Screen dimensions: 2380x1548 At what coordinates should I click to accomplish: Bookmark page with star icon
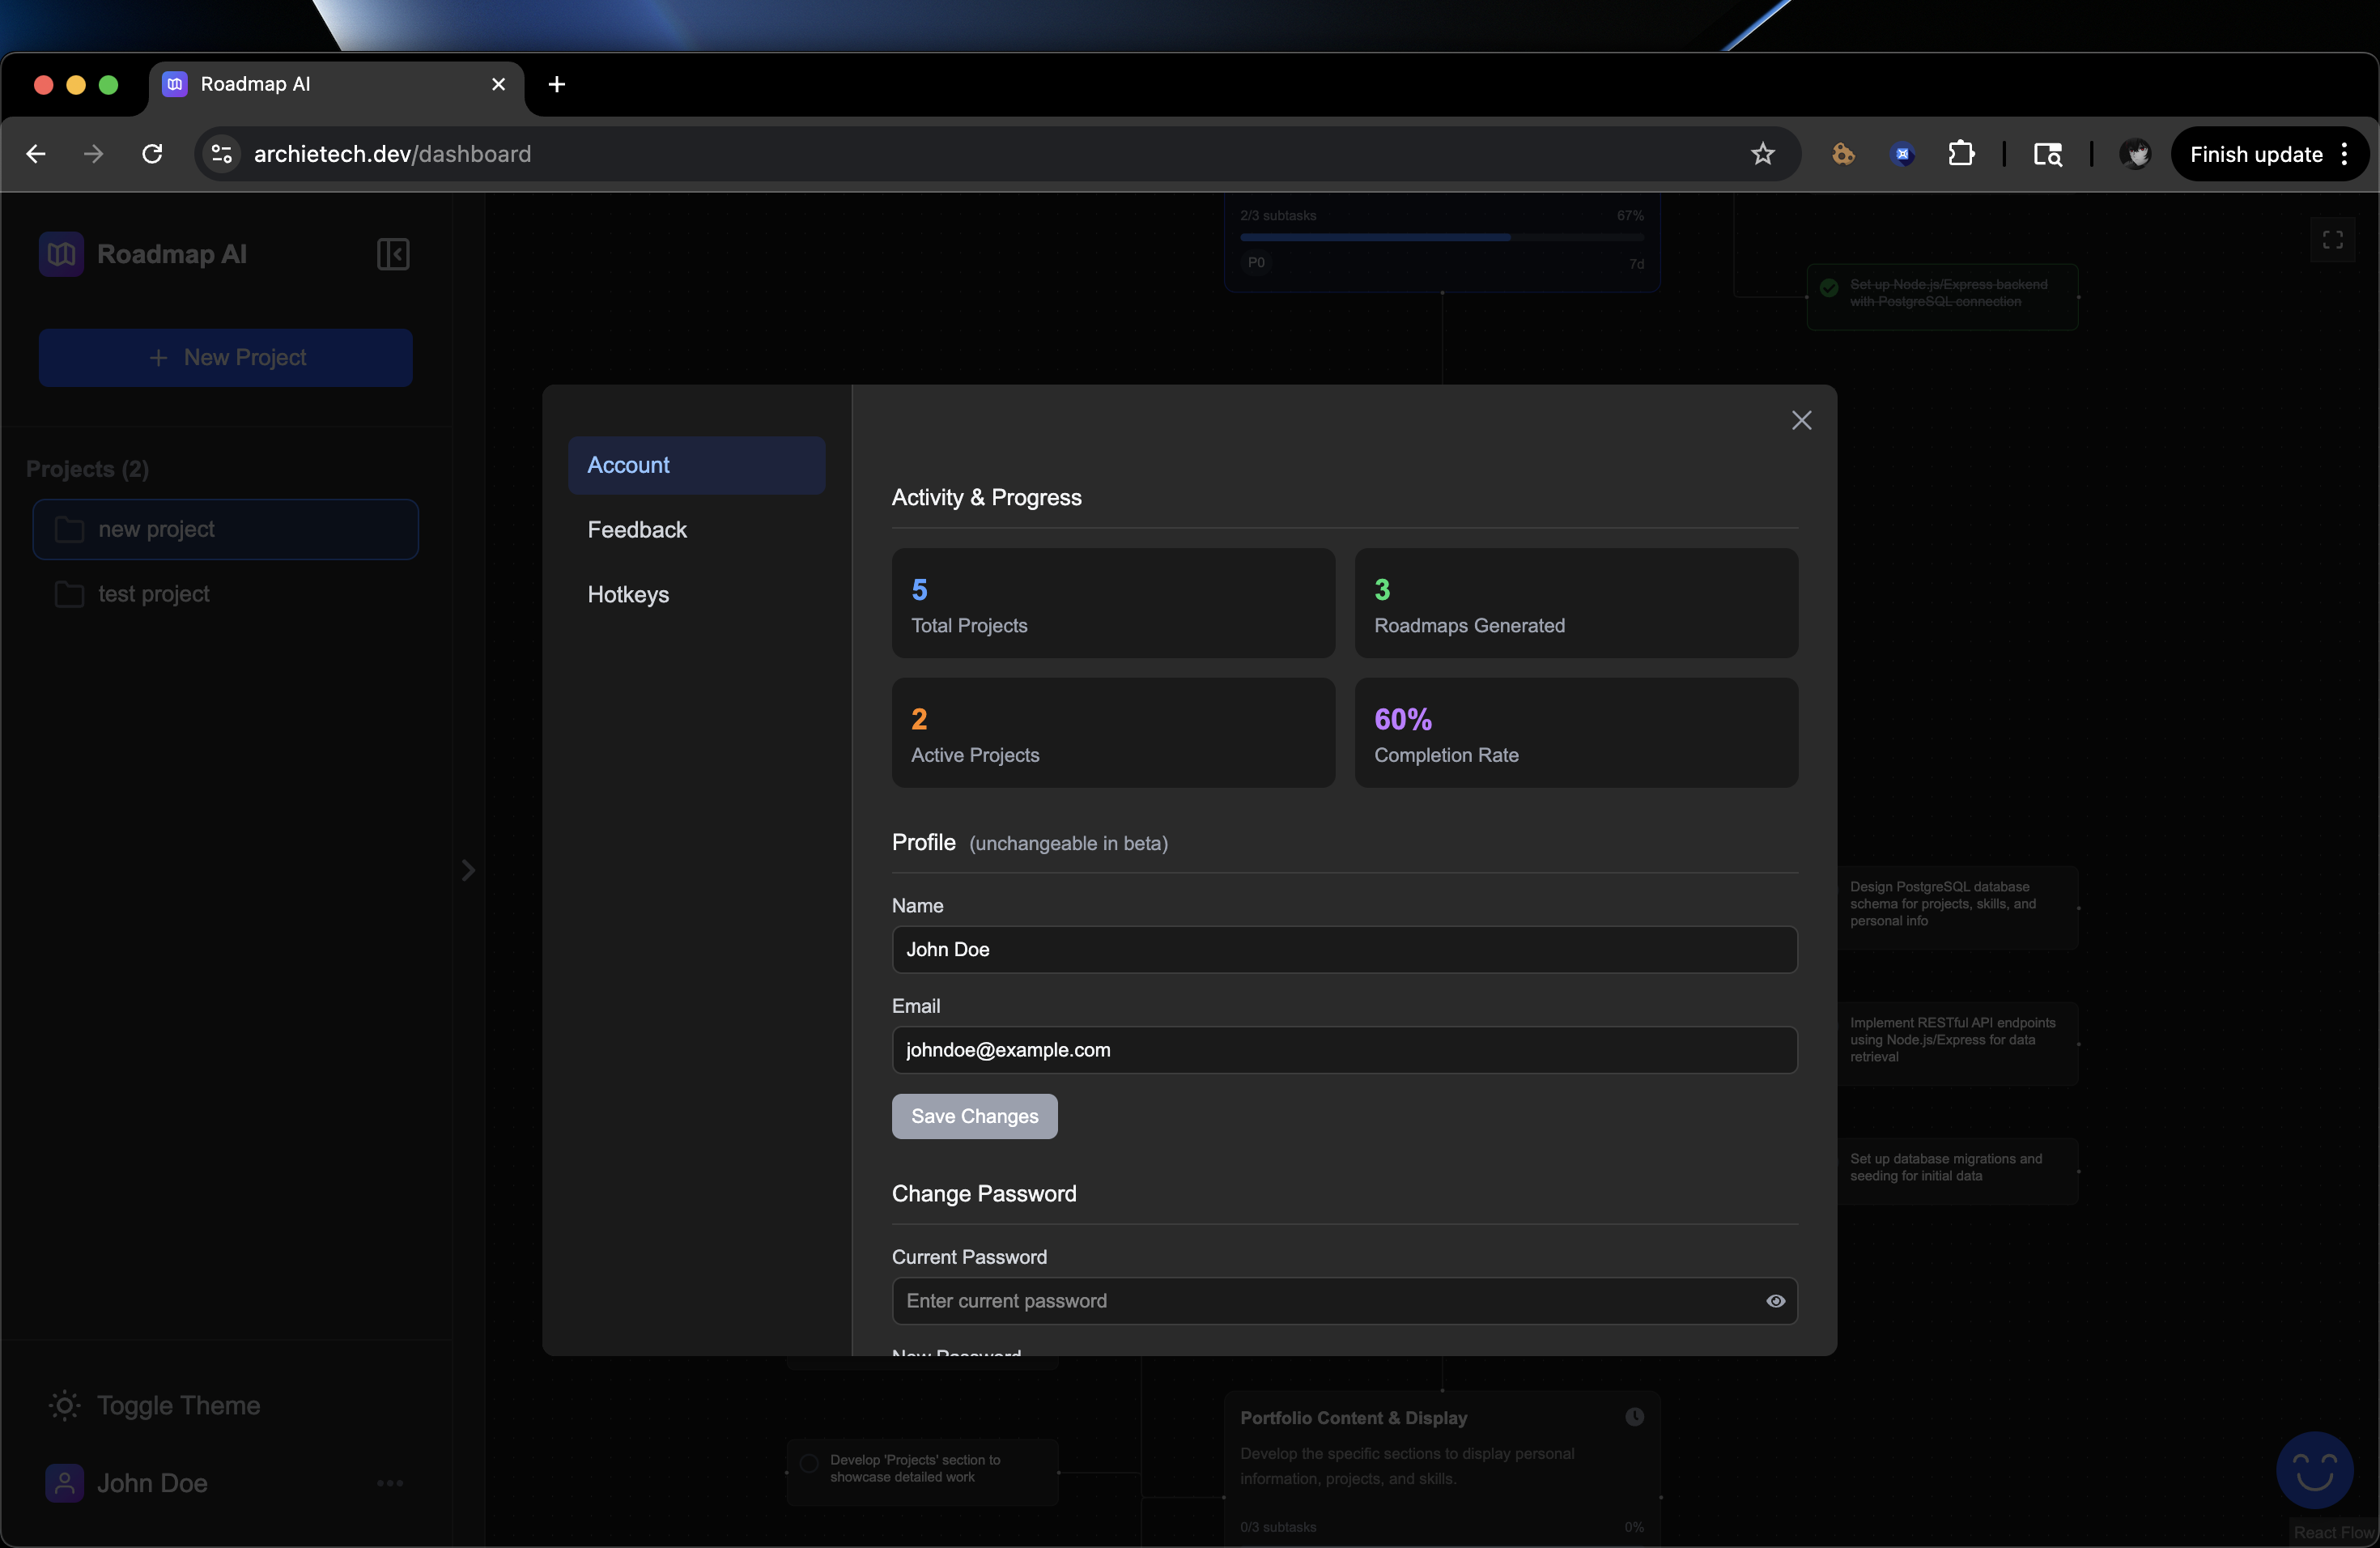pyautogui.click(x=1762, y=154)
